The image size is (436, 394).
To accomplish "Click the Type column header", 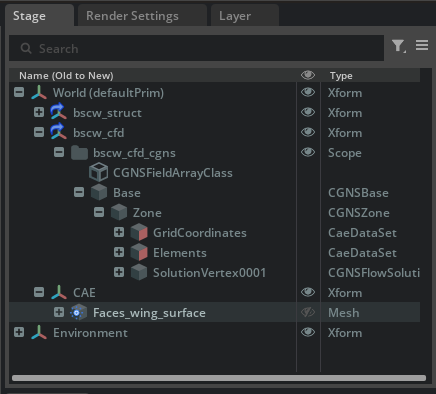I will [341, 76].
